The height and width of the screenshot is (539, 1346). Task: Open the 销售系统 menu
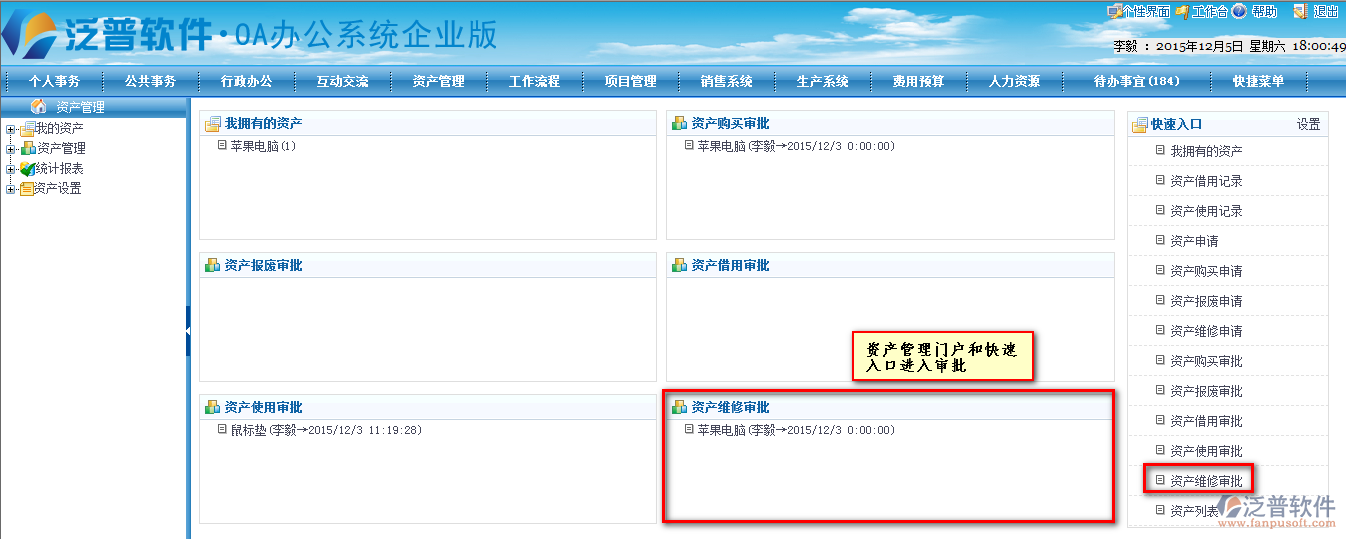click(x=726, y=81)
